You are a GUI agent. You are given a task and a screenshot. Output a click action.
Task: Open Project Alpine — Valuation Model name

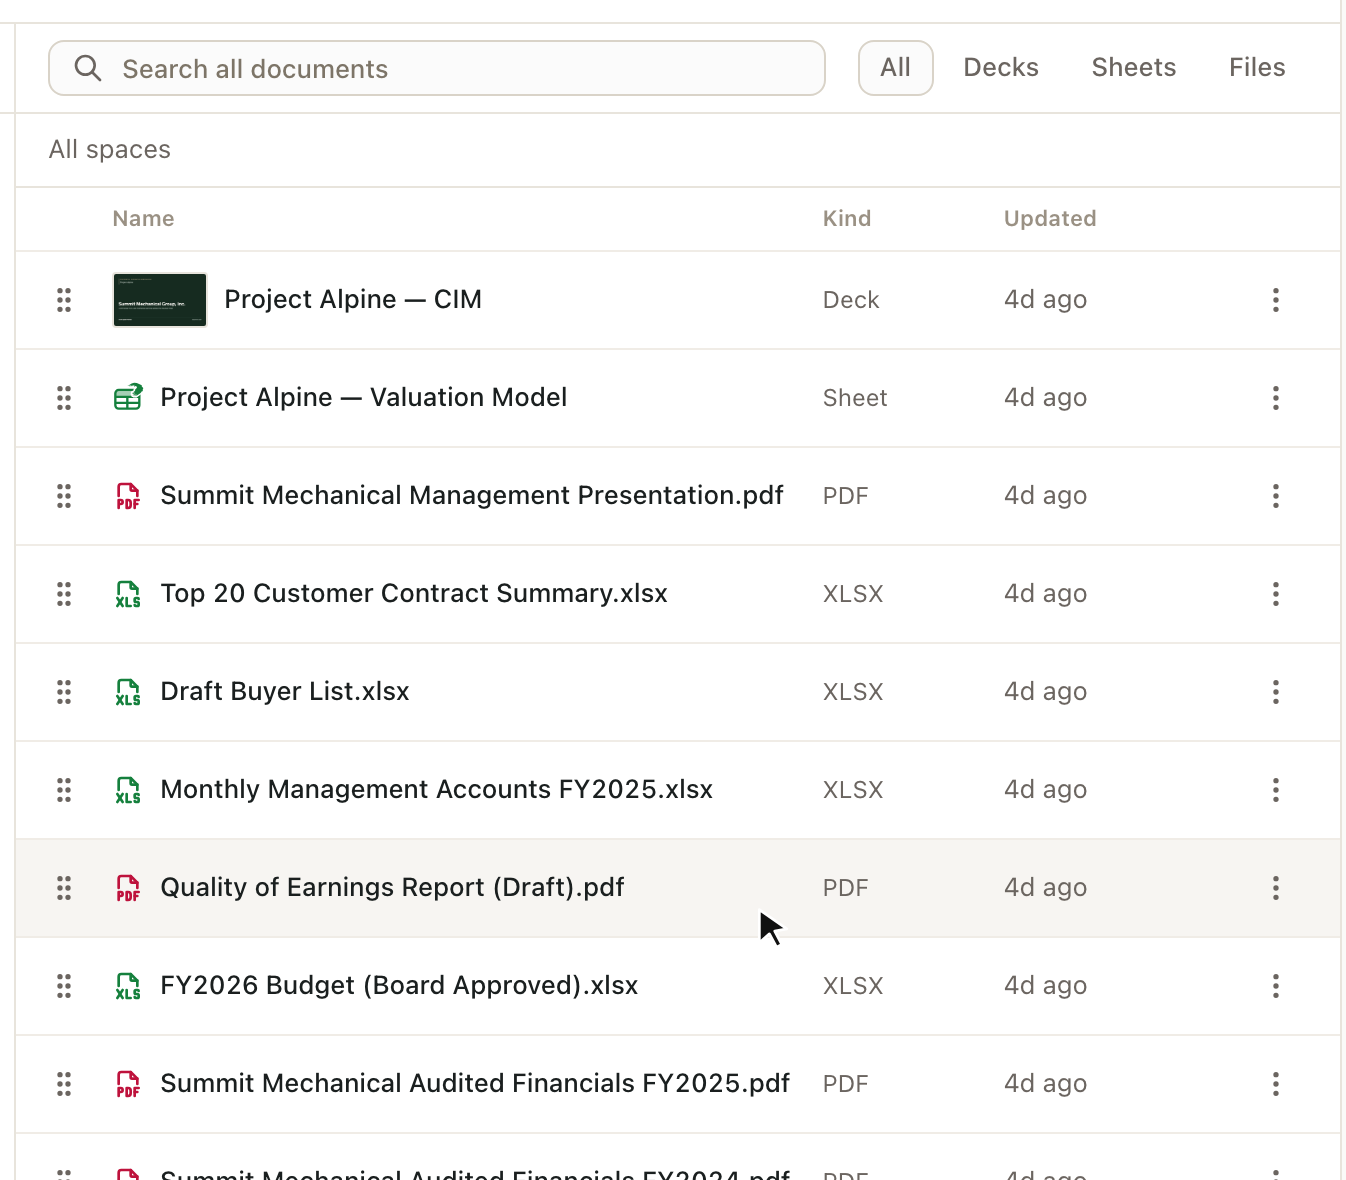coord(364,398)
